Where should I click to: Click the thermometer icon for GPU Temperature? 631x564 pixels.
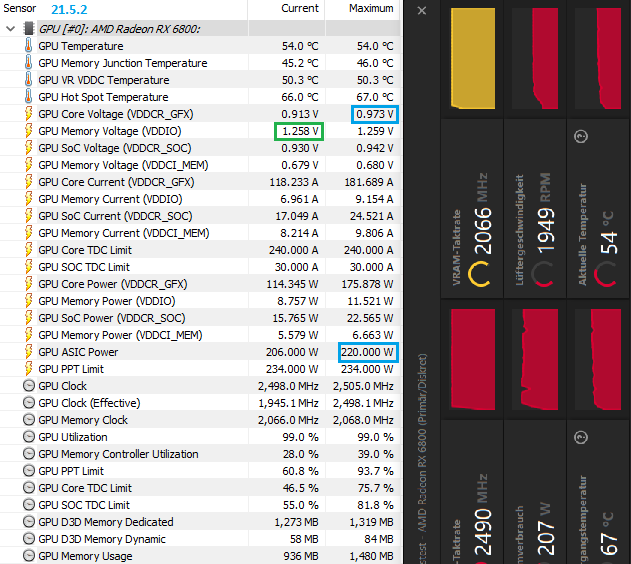[x=29, y=45]
